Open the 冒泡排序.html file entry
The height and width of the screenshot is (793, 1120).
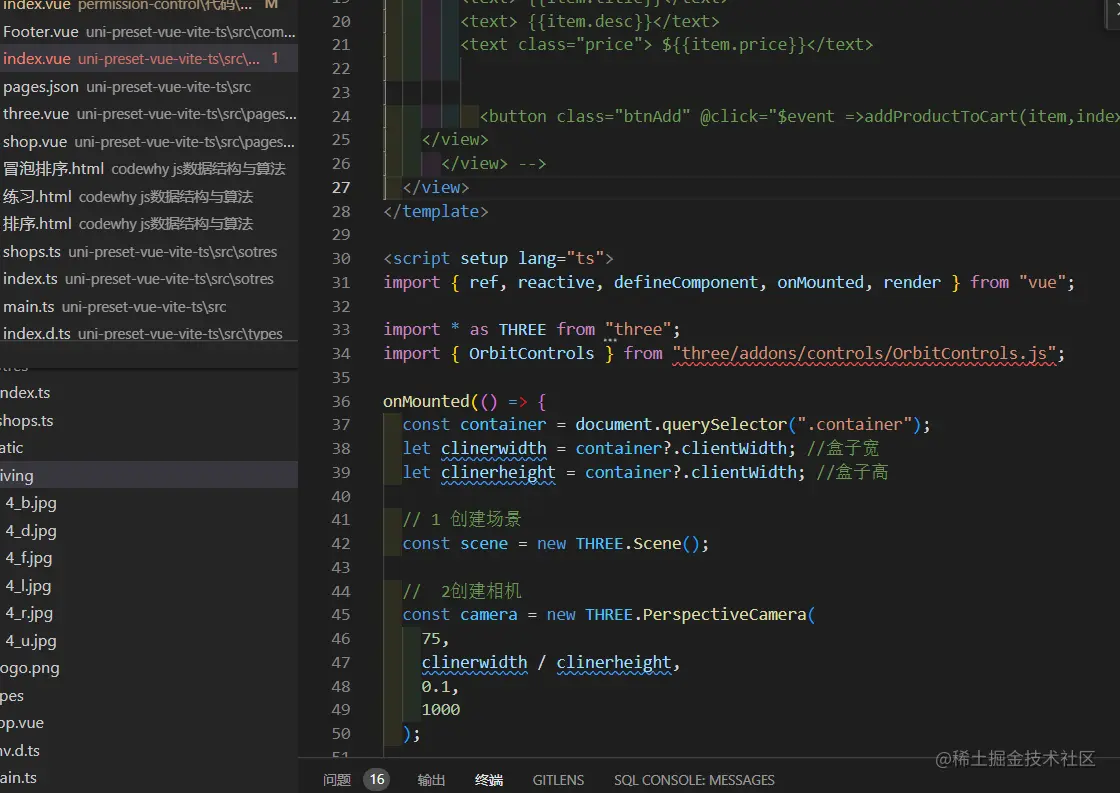tap(54, 169)
